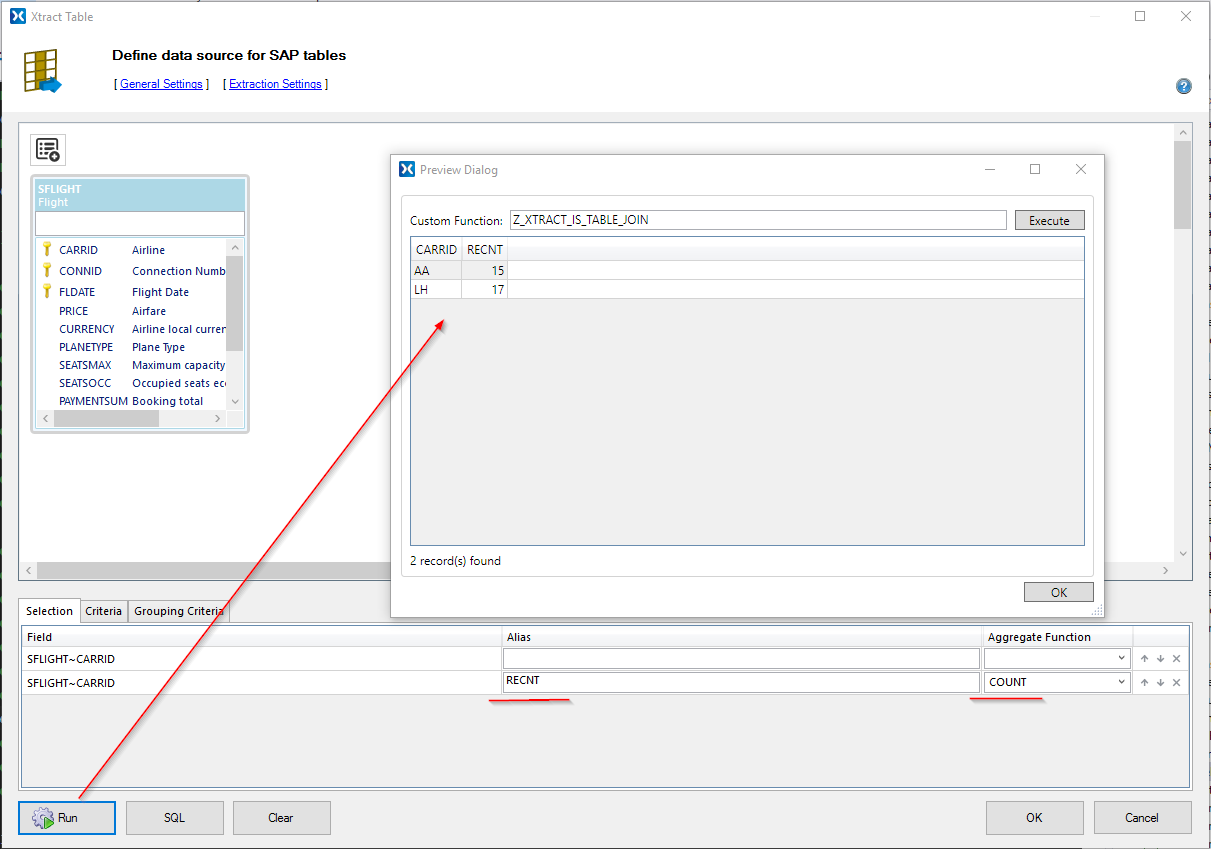Open the blue help question mark icon

click(x=1183, y=86)
